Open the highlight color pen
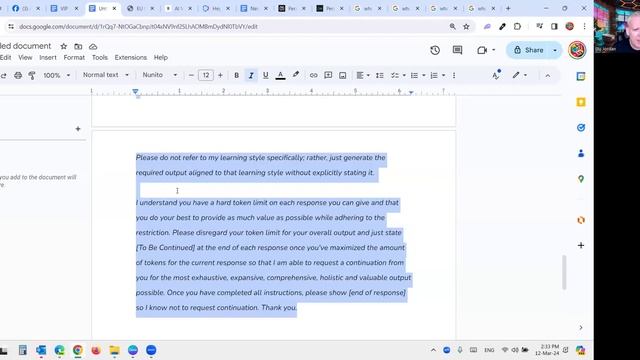 click(x=296, y=75)
